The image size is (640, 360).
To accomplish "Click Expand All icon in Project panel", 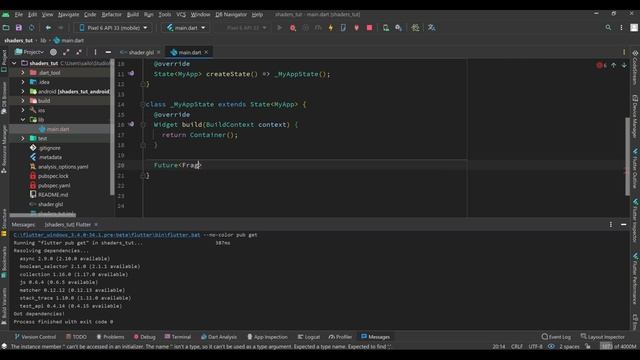I will coord(66,52).
